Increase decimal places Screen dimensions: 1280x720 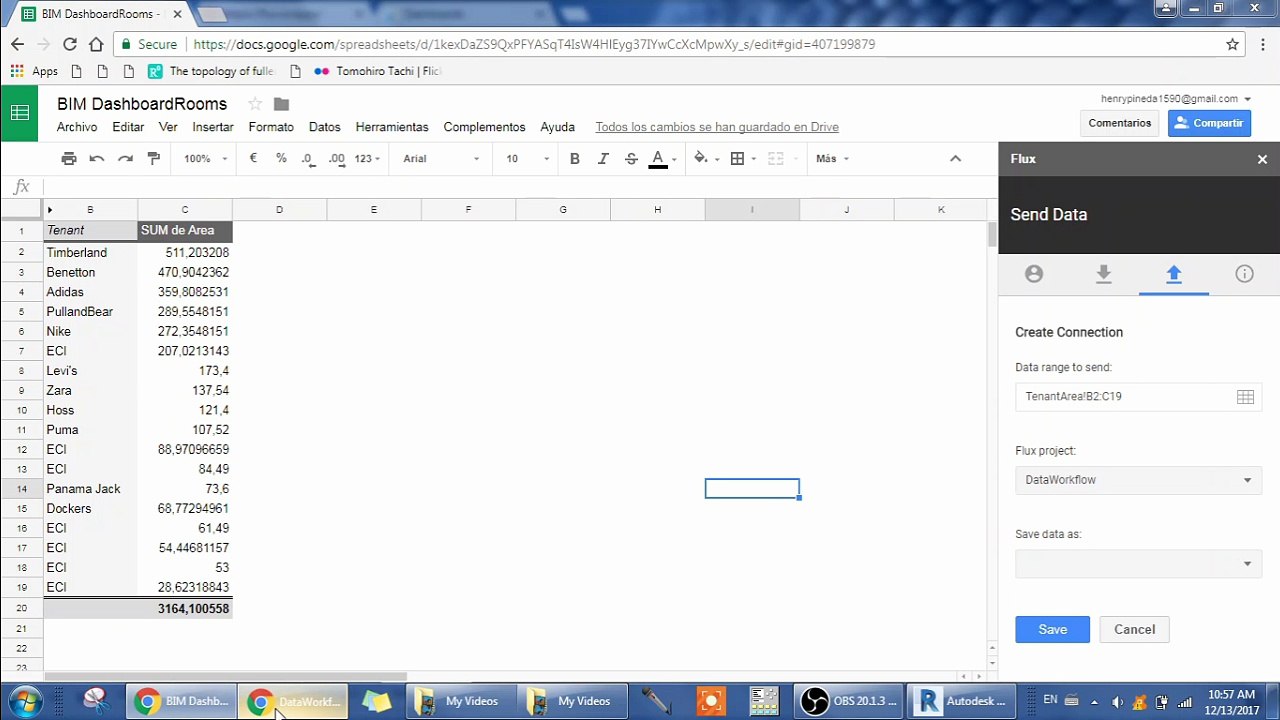pyautogui.click(x=337, y=158)
